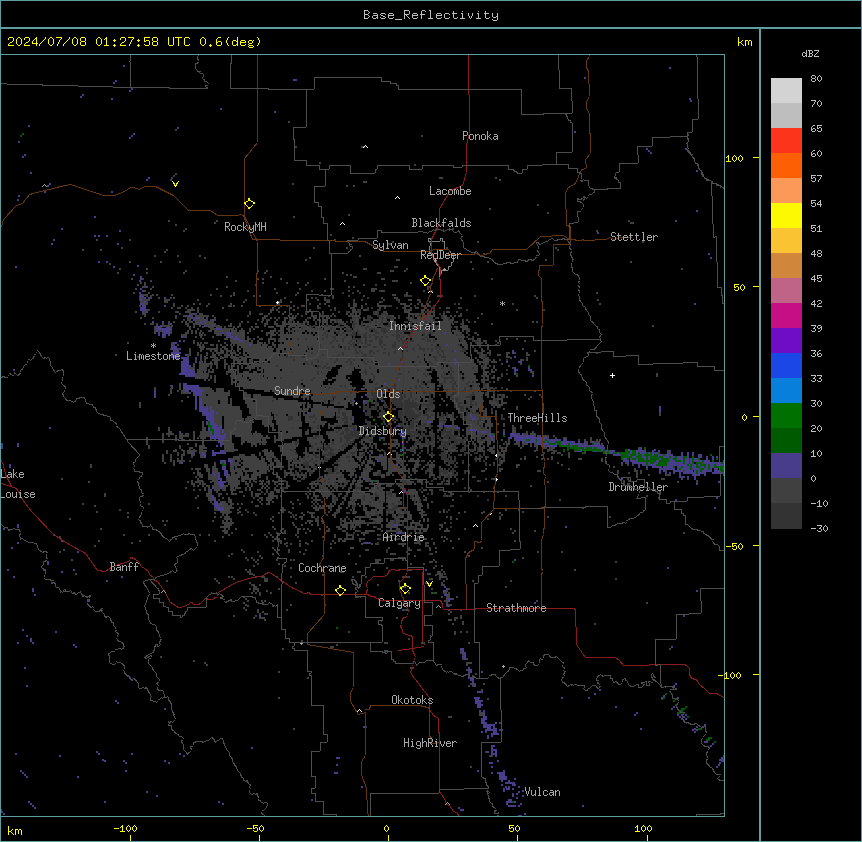Select the Cochrane town label
The height and width of the screenshot is (842, 862).
pyautogui.click(x=322, y=568)
